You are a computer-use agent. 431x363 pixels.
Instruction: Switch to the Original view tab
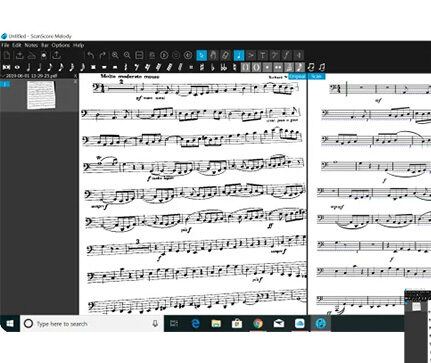point(297,76)
